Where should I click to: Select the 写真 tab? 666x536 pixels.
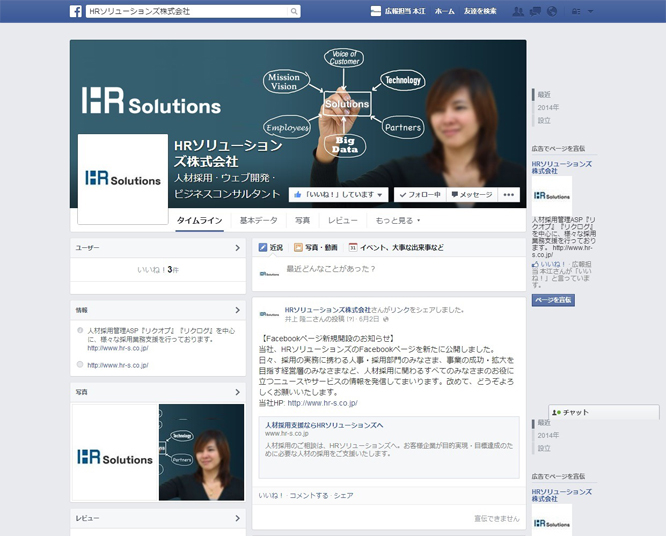coord(302,220)
